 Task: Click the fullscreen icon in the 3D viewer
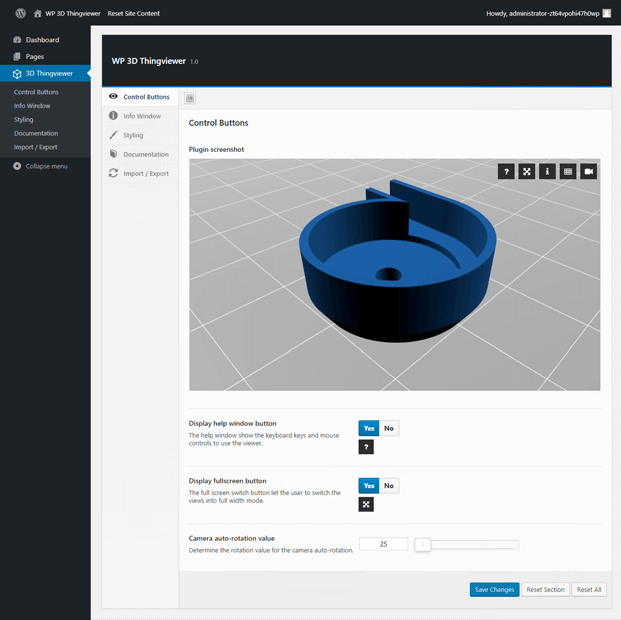pos(527,172)
